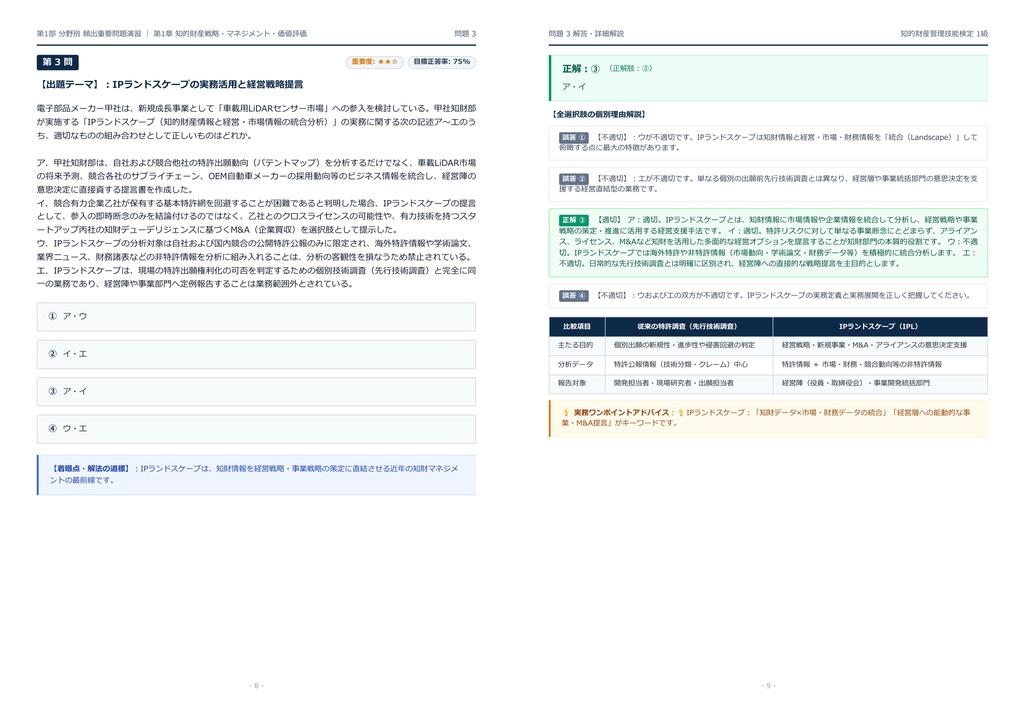Click the 重要度 star rating badge
The width and height of the screenshot is (1024, 724).
375,62
